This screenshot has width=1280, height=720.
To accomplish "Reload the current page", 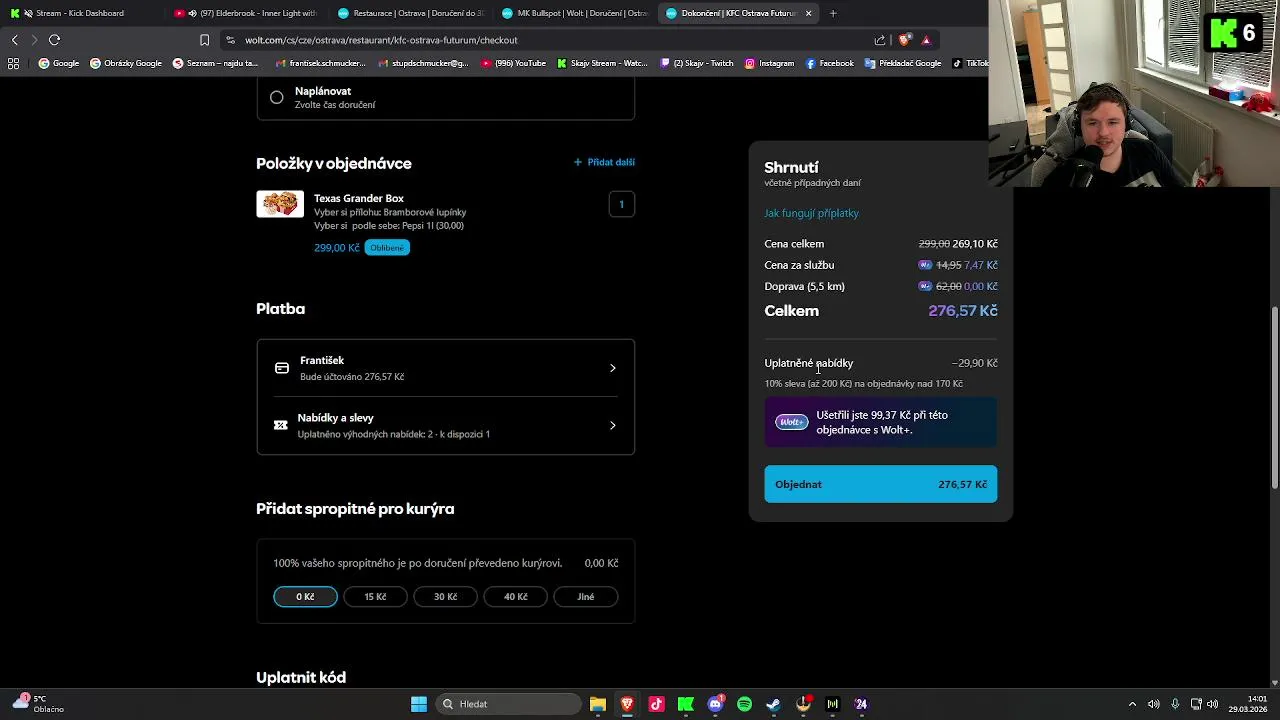I will (55, 40).
